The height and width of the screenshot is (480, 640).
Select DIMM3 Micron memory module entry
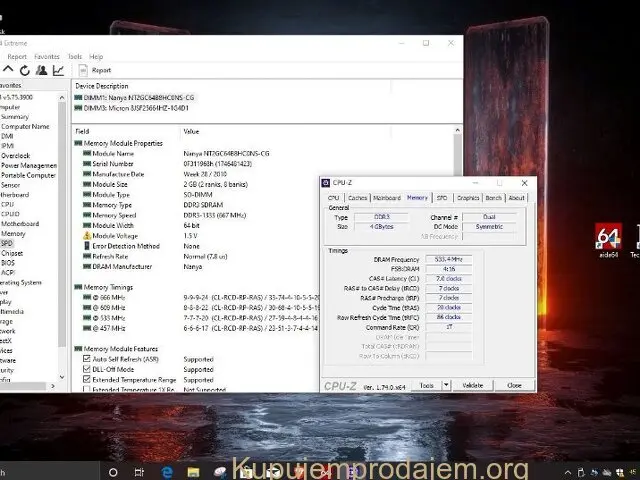coord(125,107)
